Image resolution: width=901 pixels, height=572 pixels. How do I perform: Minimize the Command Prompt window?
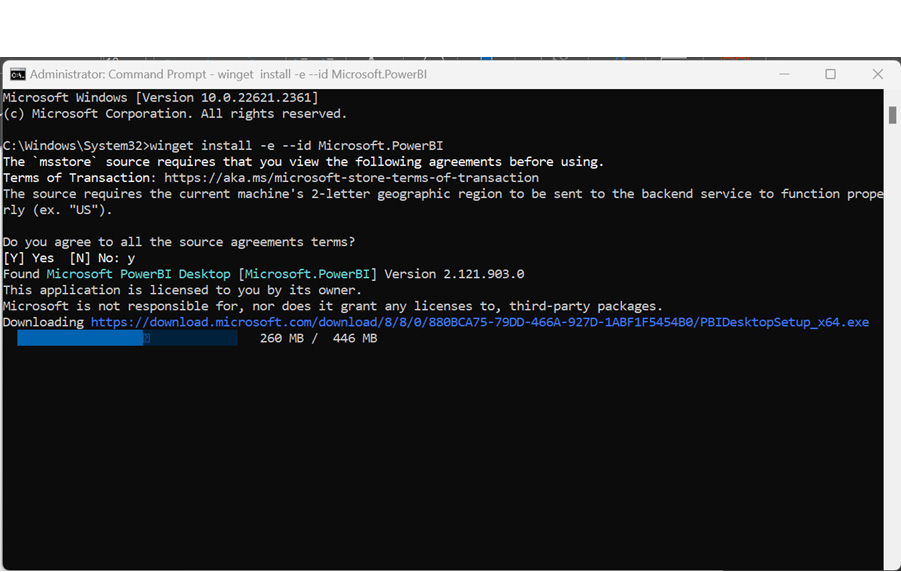pos(784,74)
